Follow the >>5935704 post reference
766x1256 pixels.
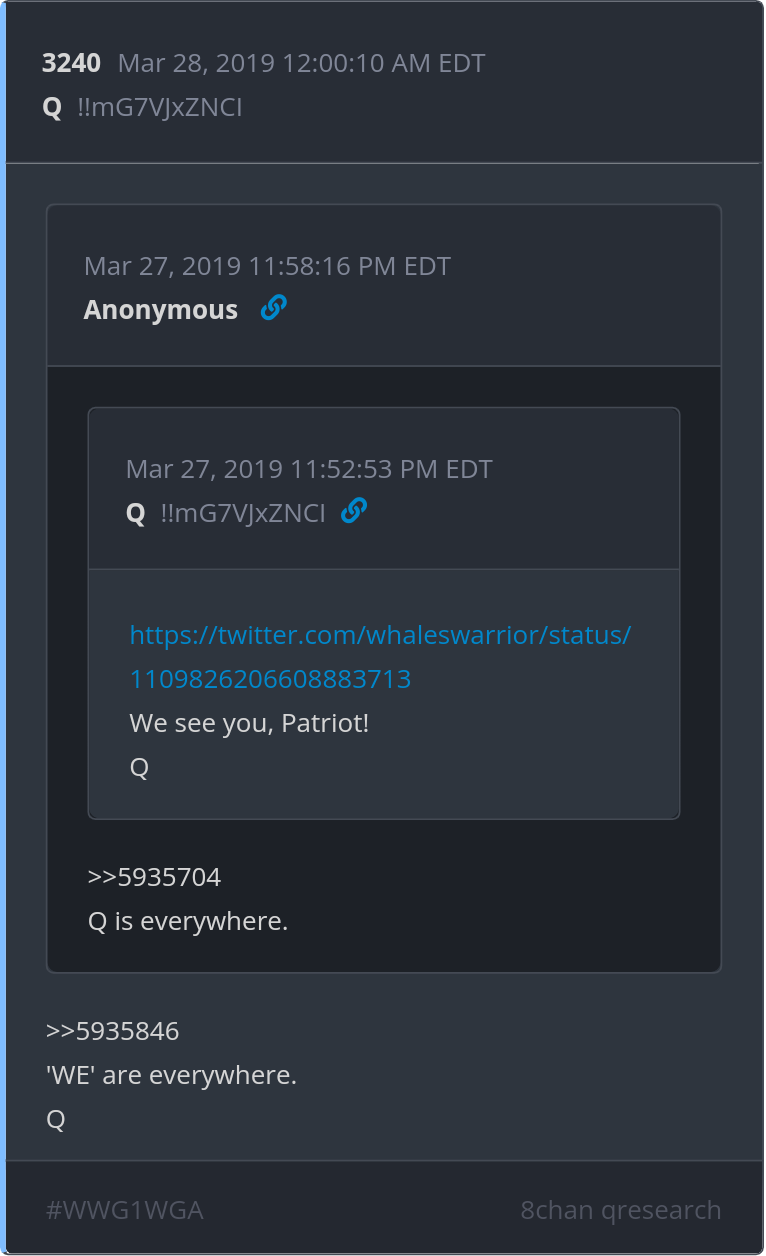tap(154, 877)
